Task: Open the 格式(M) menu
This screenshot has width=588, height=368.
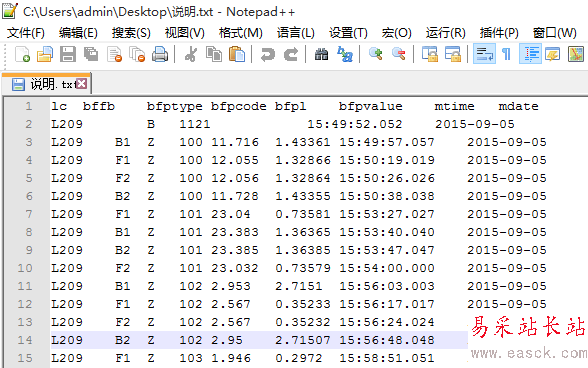Action: 240,33
